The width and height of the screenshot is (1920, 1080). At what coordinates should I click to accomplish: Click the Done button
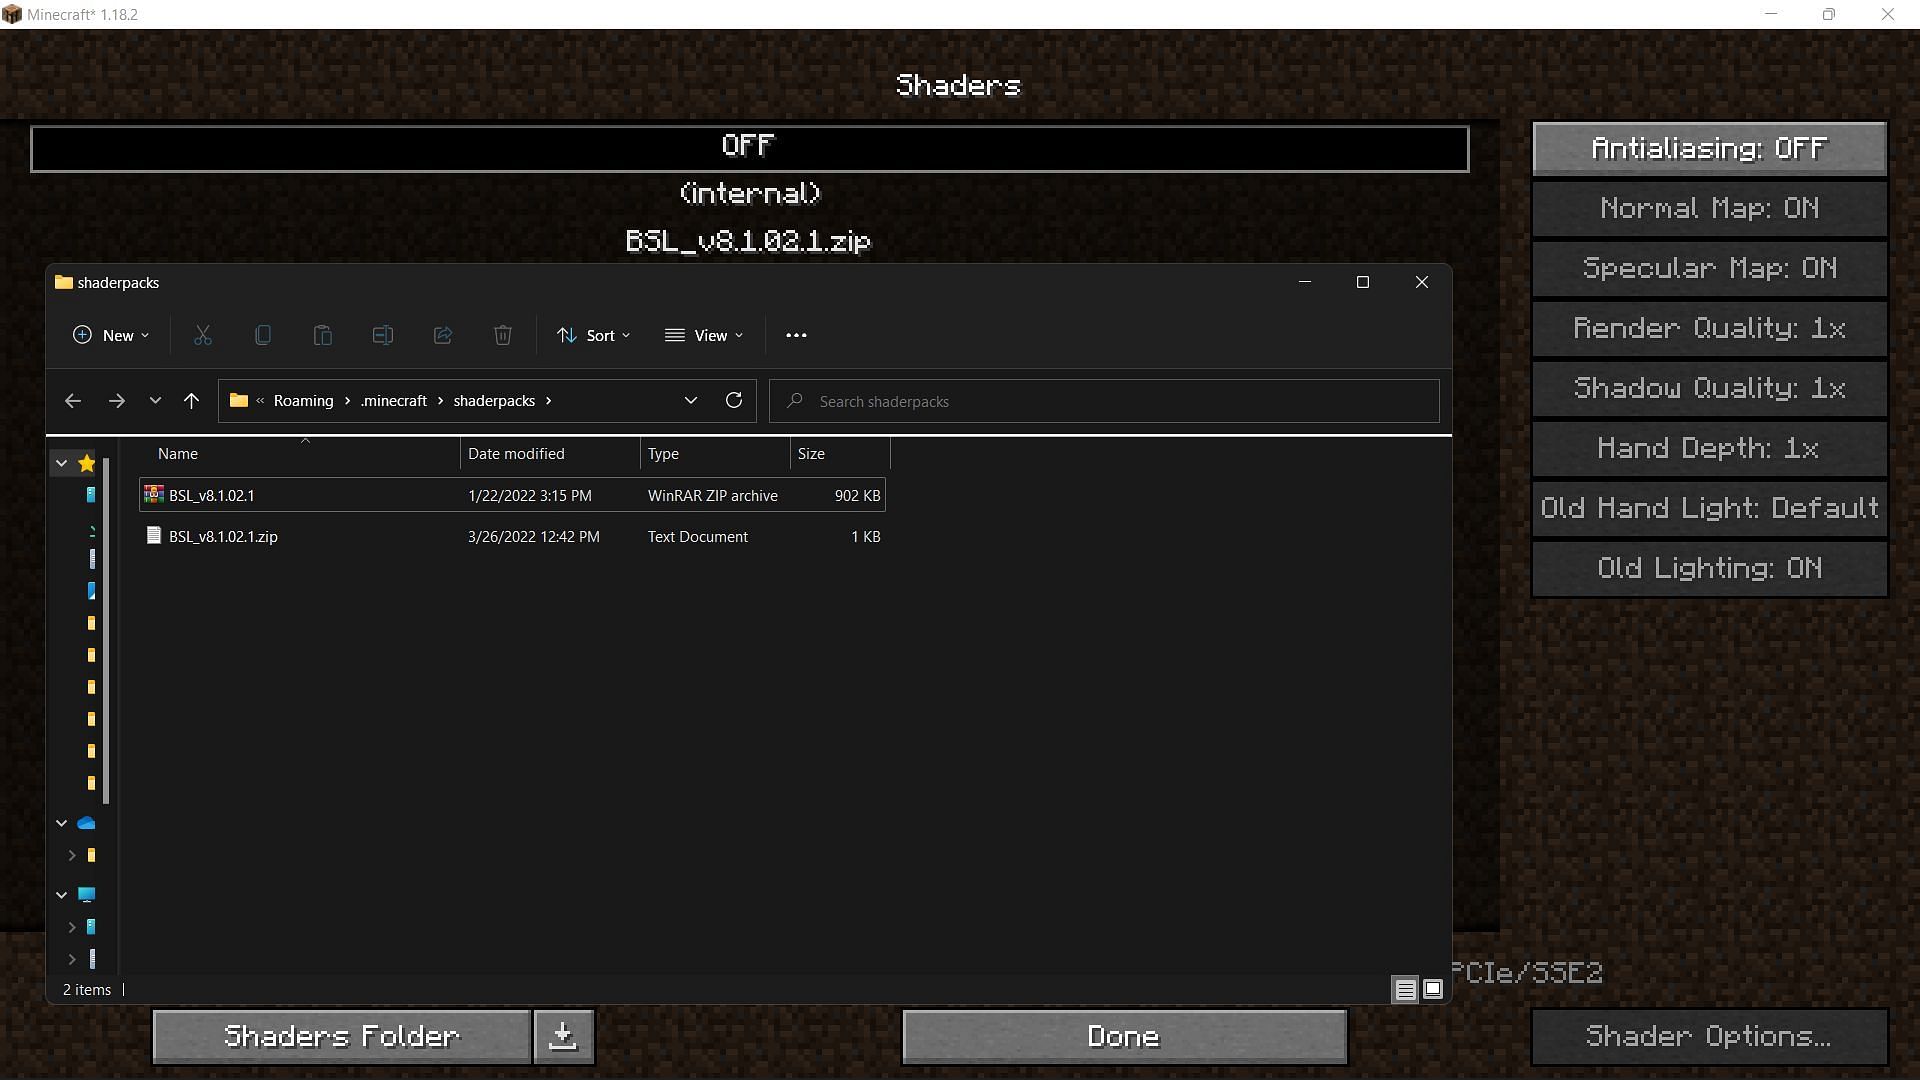[1124, 1036]
